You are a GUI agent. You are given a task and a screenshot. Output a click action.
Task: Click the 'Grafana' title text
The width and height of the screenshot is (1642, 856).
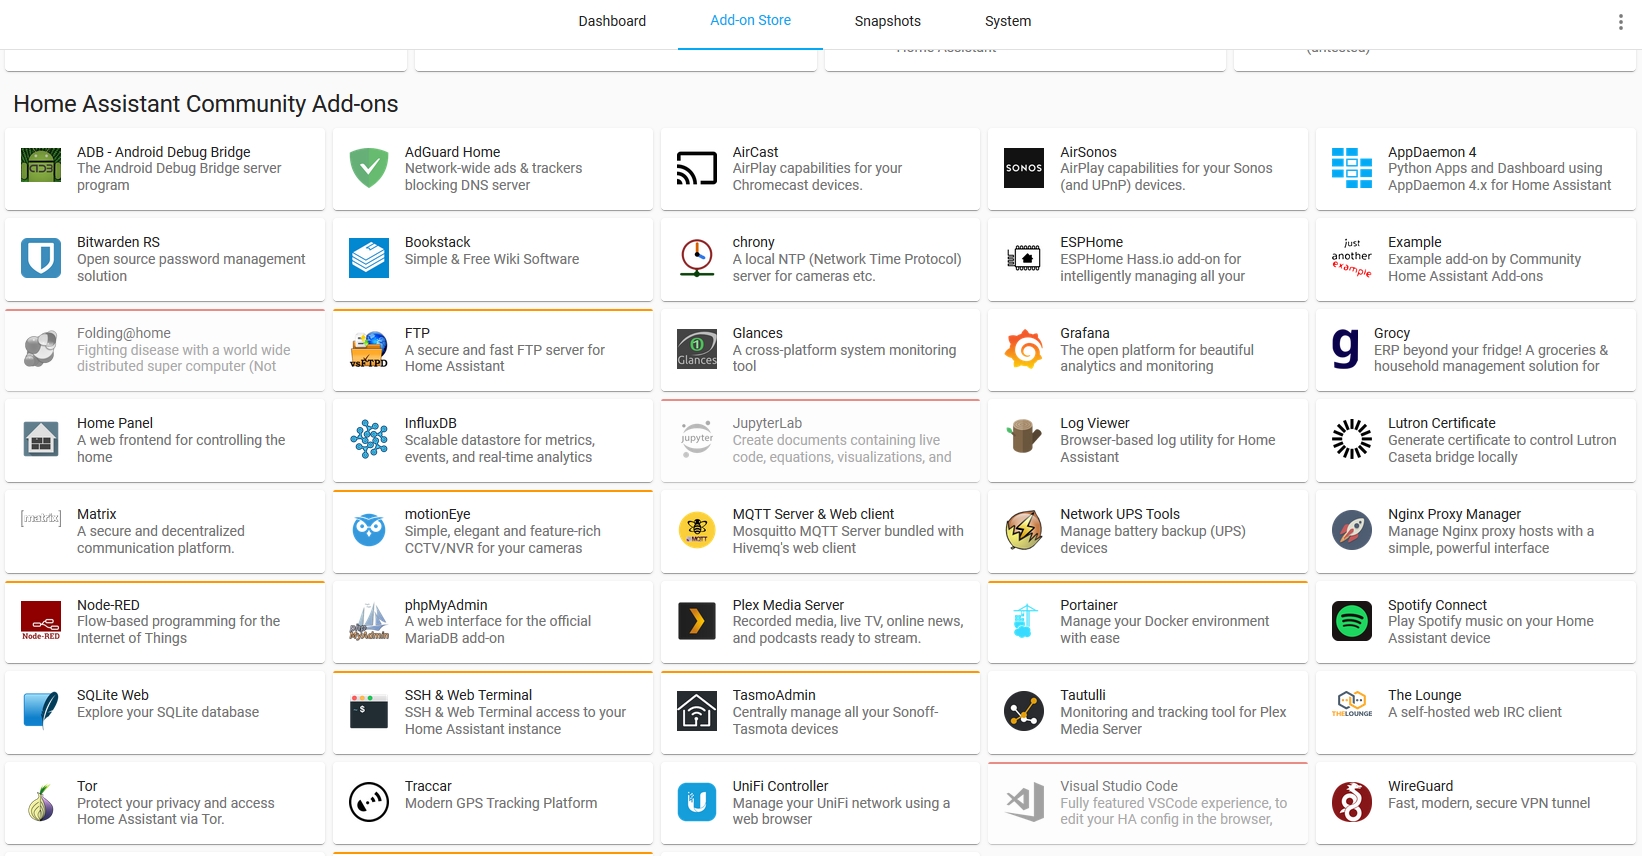[x=1085, y=333]
